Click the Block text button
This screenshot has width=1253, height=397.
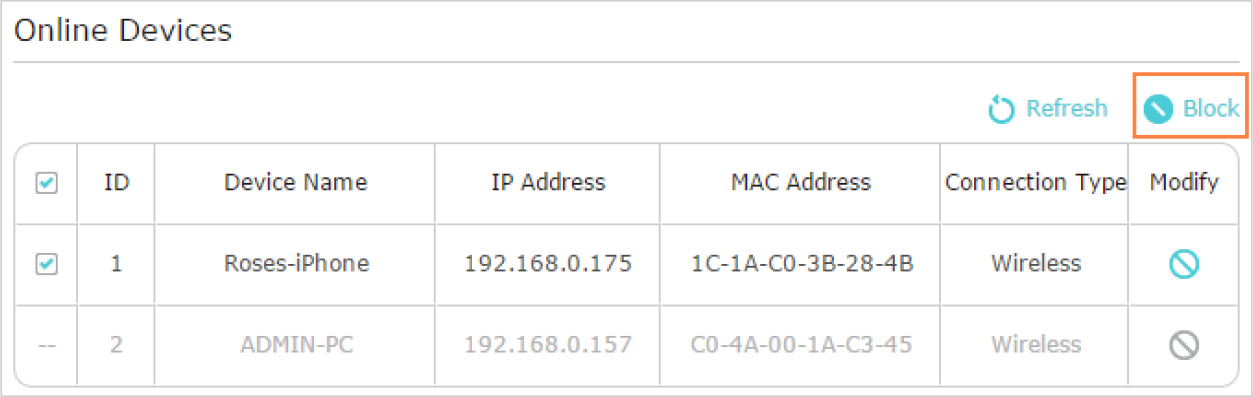click(1211, 108)
